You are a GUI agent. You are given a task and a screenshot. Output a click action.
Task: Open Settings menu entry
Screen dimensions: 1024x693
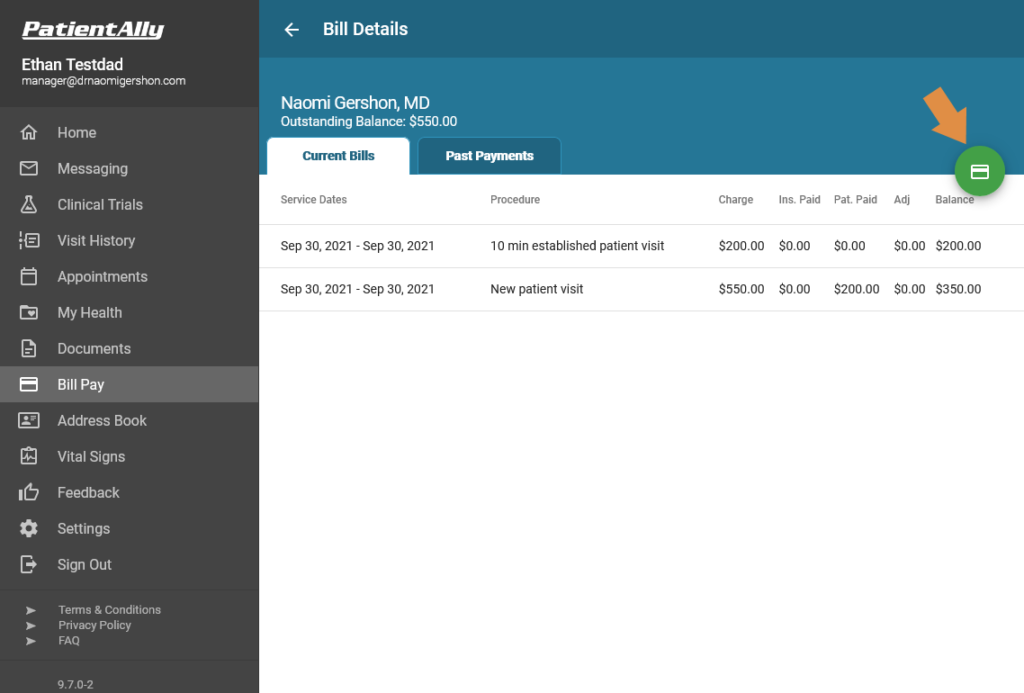coord(129,528)
